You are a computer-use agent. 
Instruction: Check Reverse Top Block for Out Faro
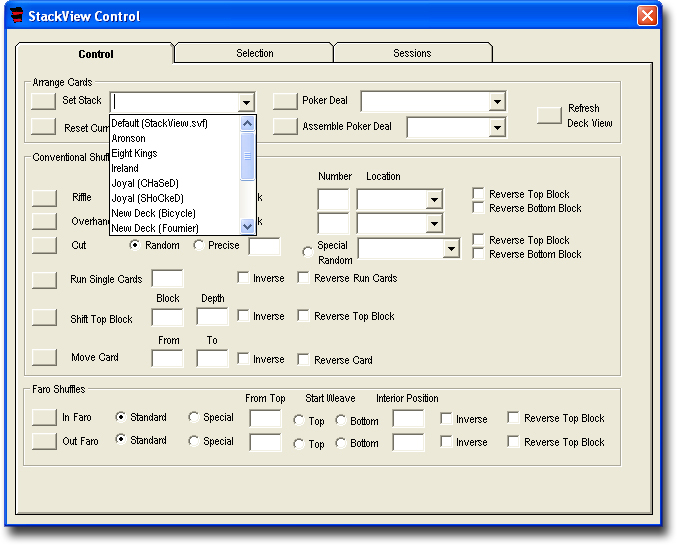513,441
